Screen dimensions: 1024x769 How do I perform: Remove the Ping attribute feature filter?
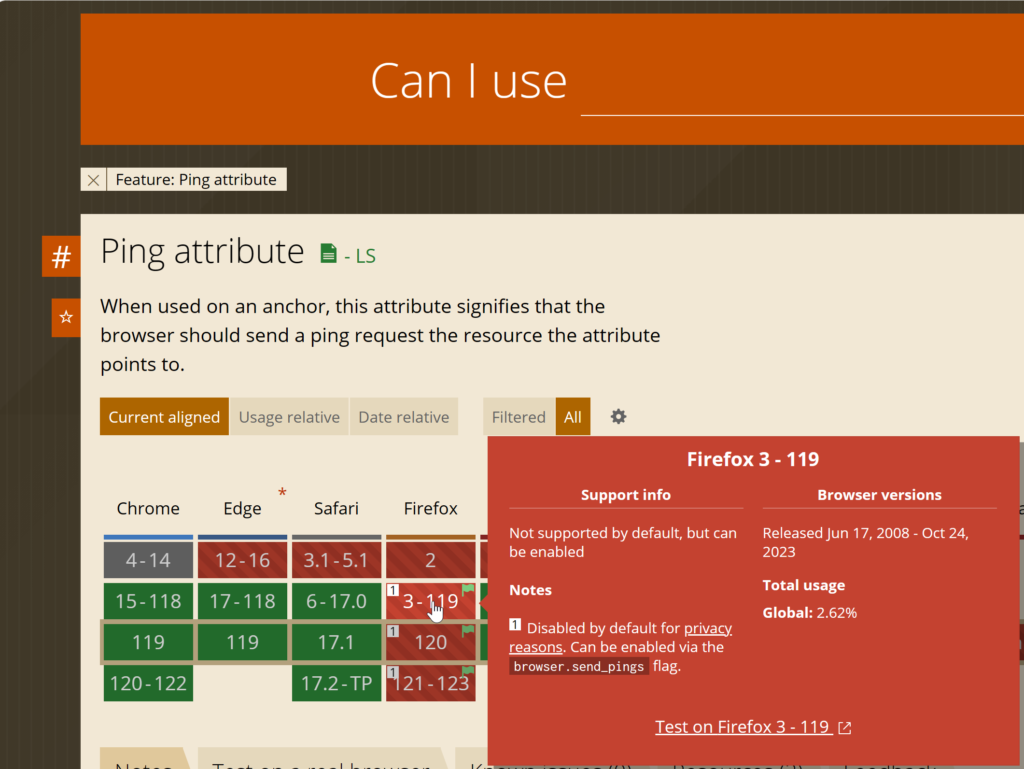(x=93, y=180)
